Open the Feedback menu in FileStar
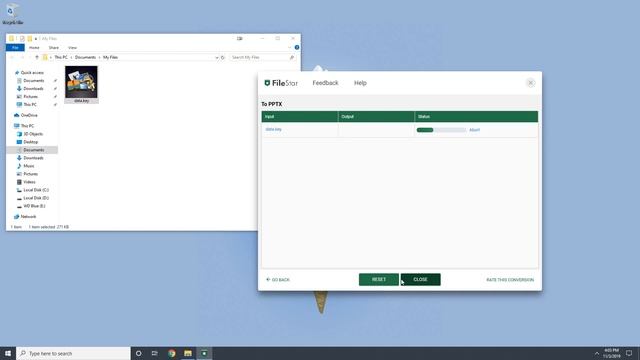 [325, 83]
